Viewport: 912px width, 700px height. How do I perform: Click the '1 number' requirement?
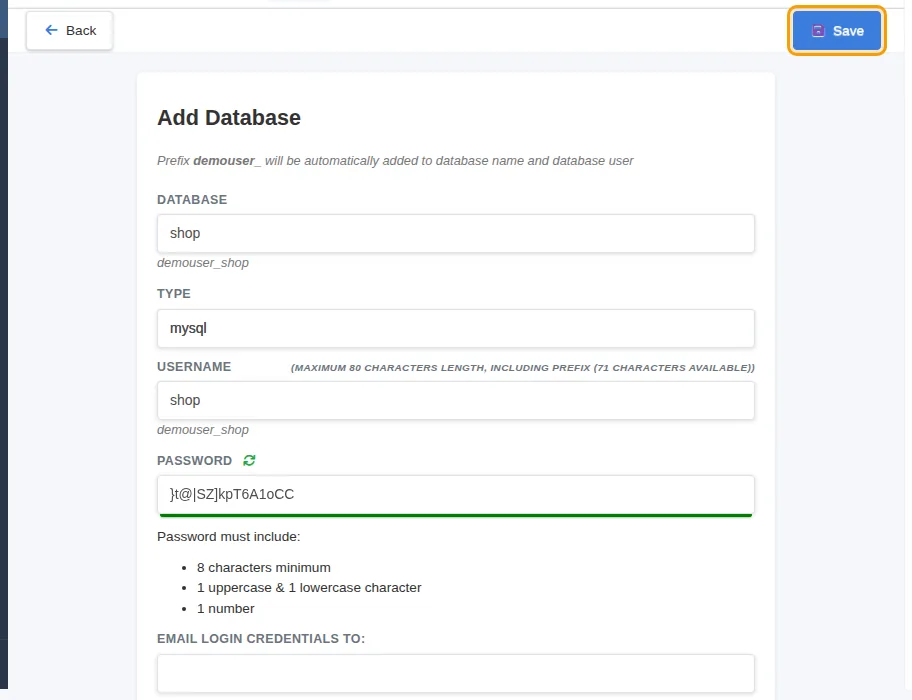(x=226, y=609)
